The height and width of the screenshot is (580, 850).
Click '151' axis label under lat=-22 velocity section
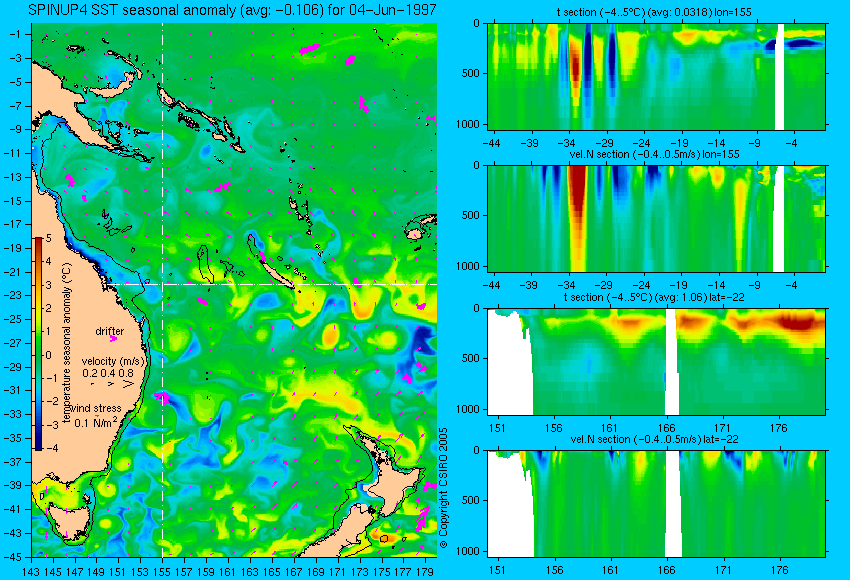tap(497, 570)
